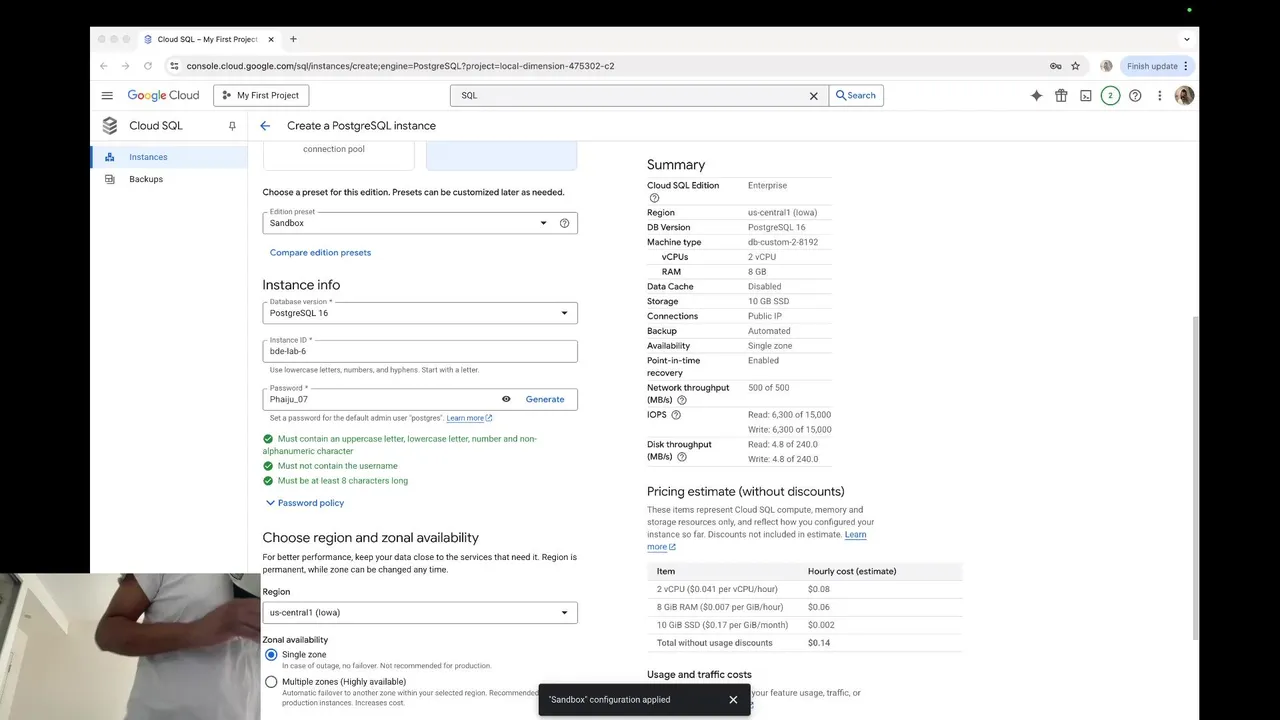Click the browser back arrow
This screenshot has width=1280, height=720.
click(104, 66)
